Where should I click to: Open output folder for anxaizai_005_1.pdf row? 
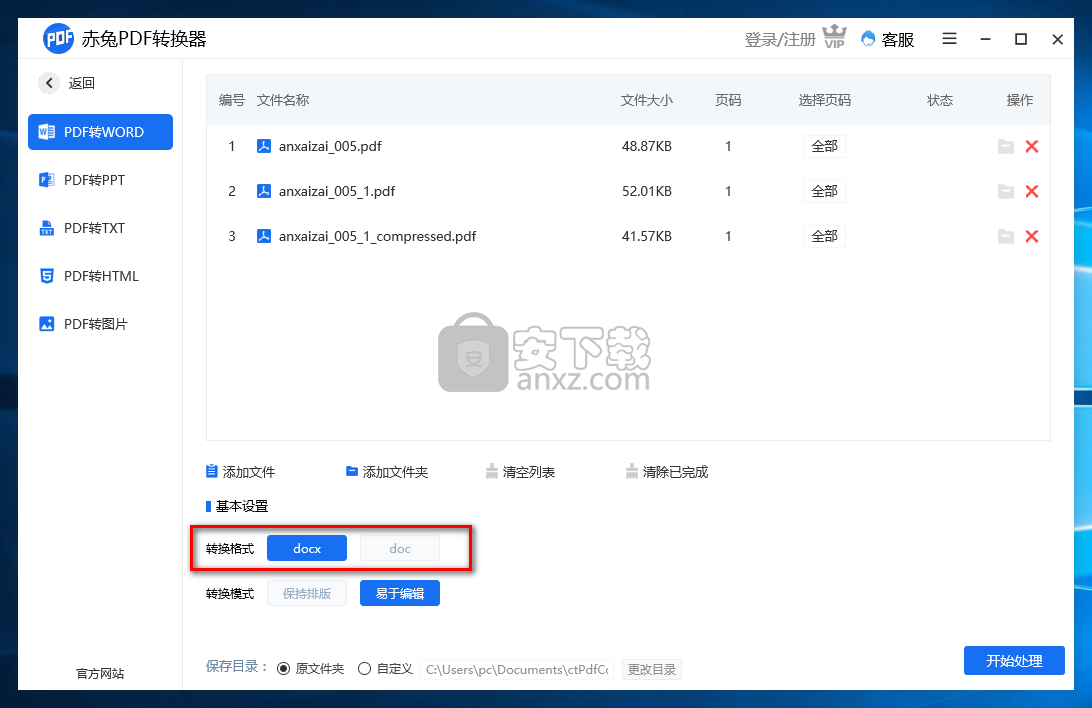[1006, 191]
